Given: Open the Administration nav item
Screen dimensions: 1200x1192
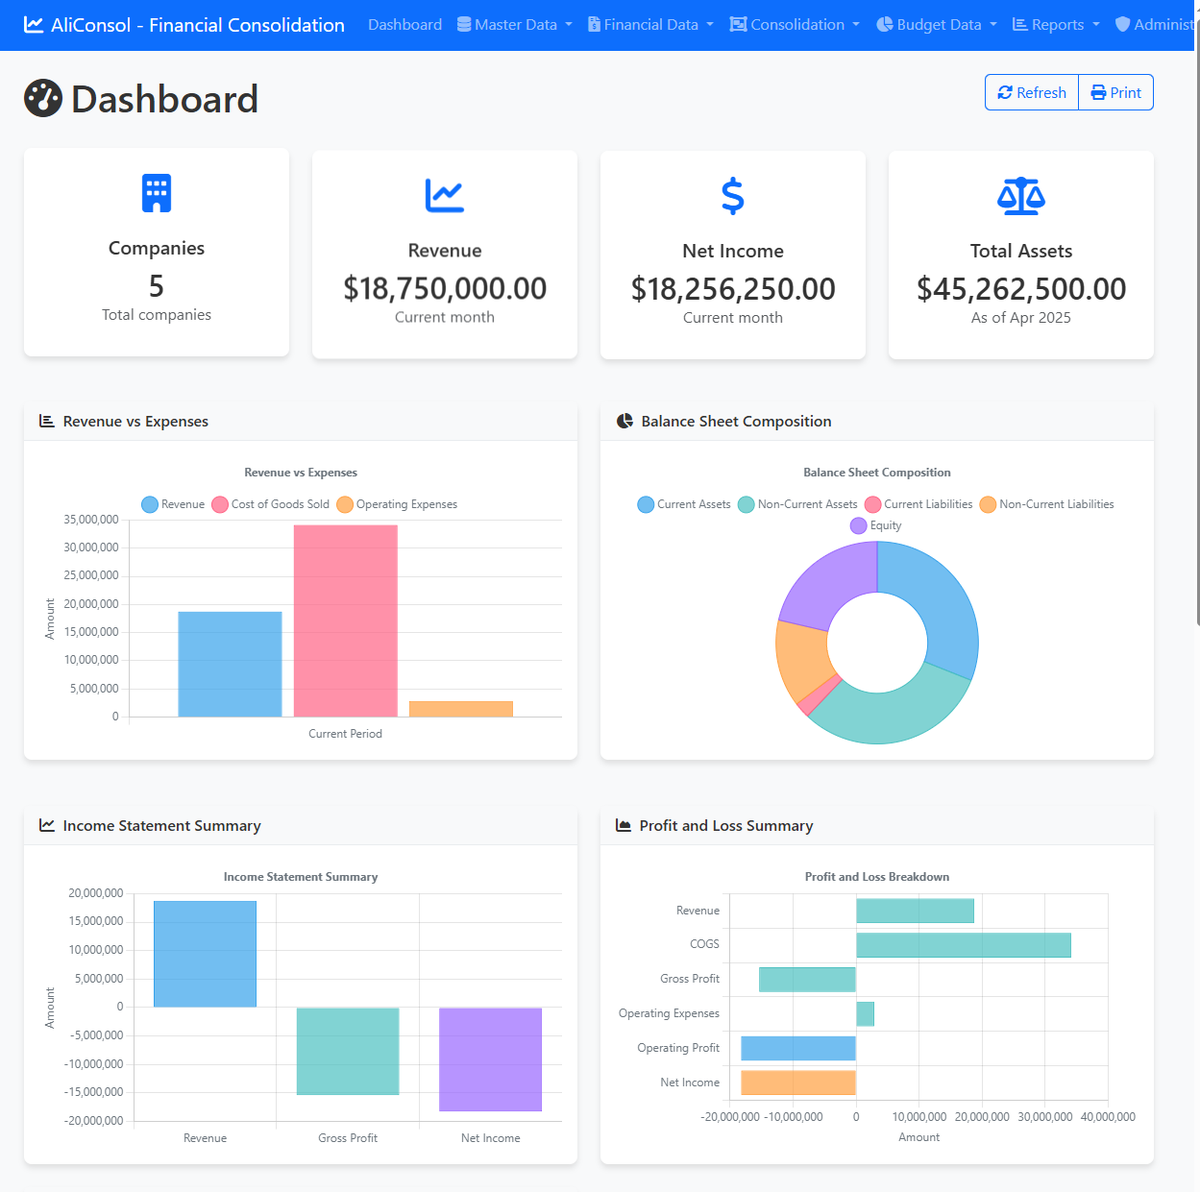Looking at the screenshot, I should 1157,24.
